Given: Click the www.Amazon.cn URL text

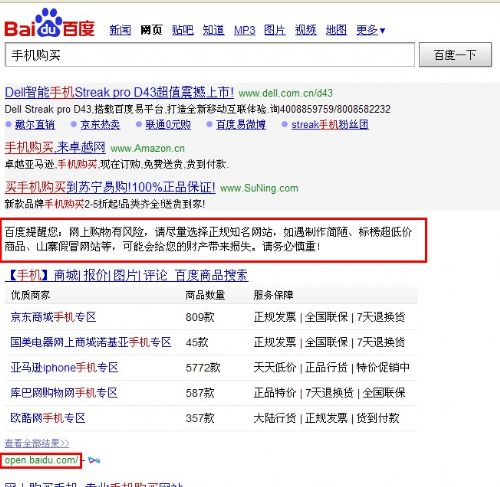Looking at the screenshot, I should pyautogui.click(x=147, y=148).
